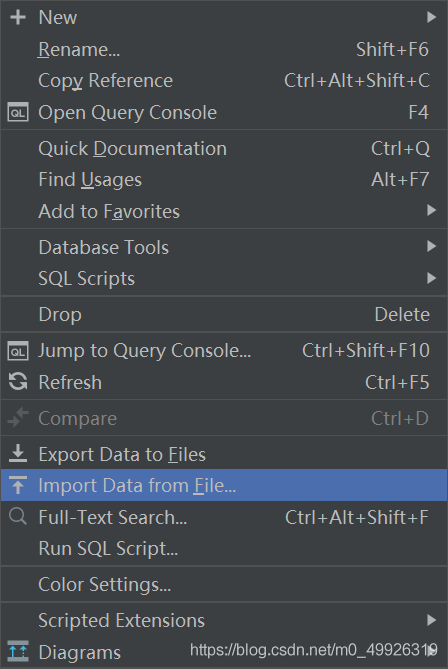Expand the Scripted Extensions submenu arrow
Image resolution: width=448 pixels, height=669 pixels.
tap(431, 620)
